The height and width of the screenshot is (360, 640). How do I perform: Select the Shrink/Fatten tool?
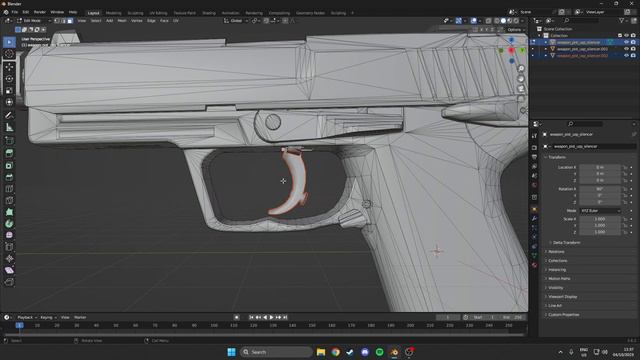(9, 258)
